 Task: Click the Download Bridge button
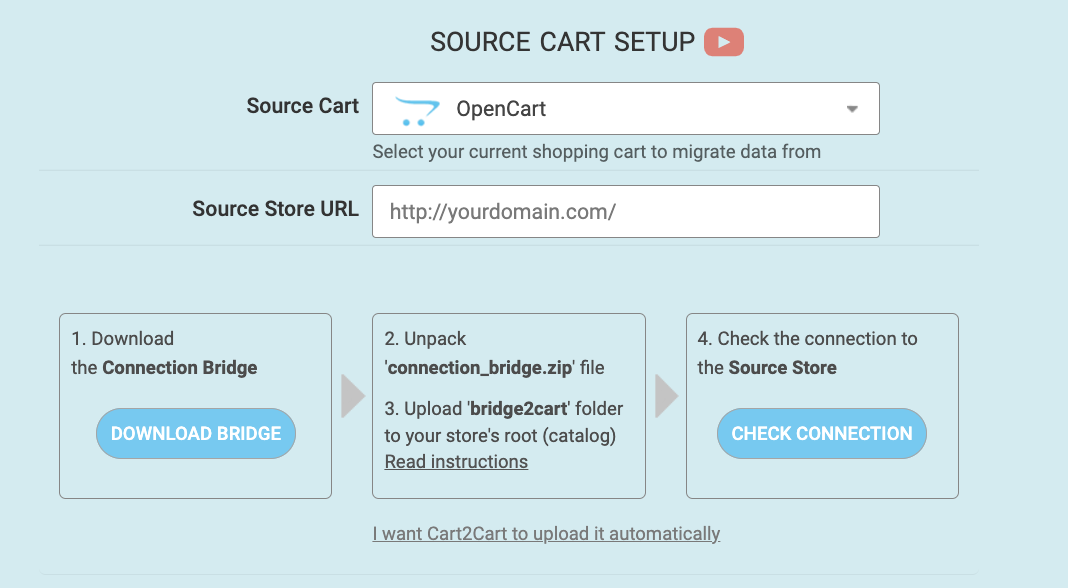pyautogui.click(x=195, y=433)
